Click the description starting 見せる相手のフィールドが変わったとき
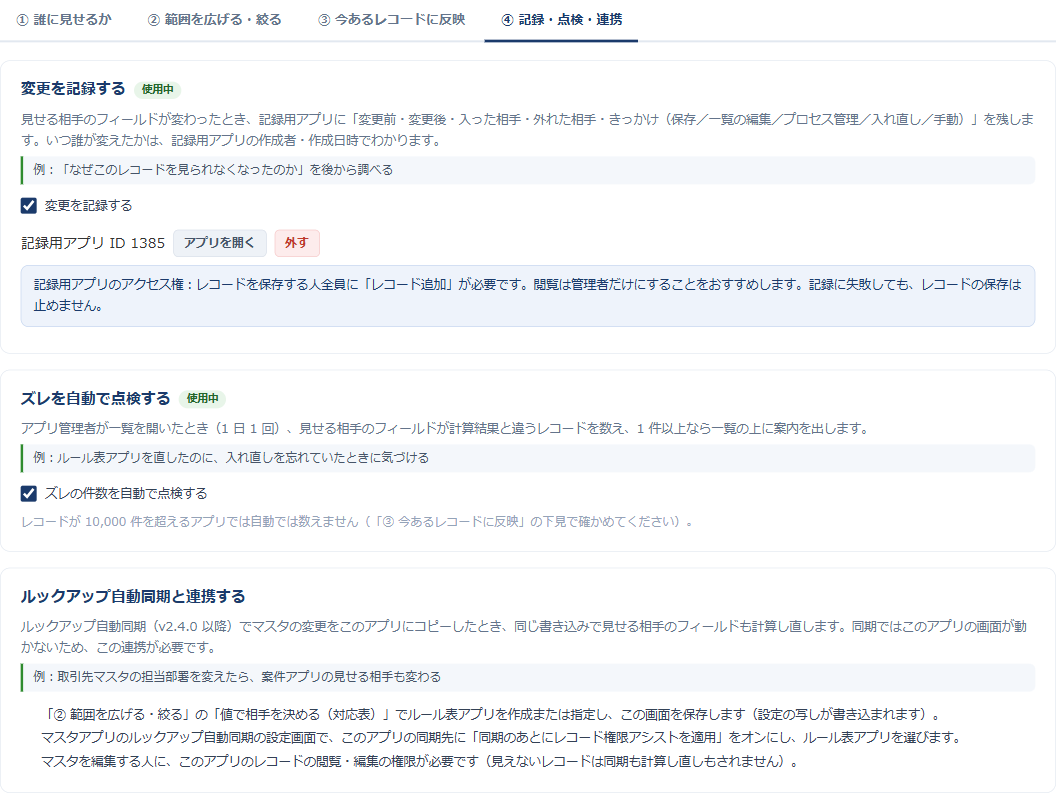This screenshot has height=805, width=1056. (528, 130)
